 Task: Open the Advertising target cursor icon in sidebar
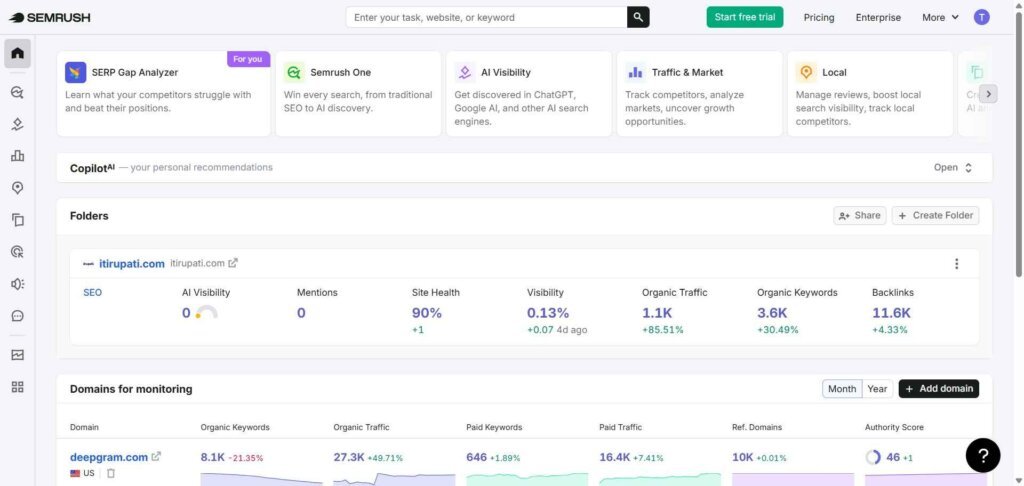18,251
